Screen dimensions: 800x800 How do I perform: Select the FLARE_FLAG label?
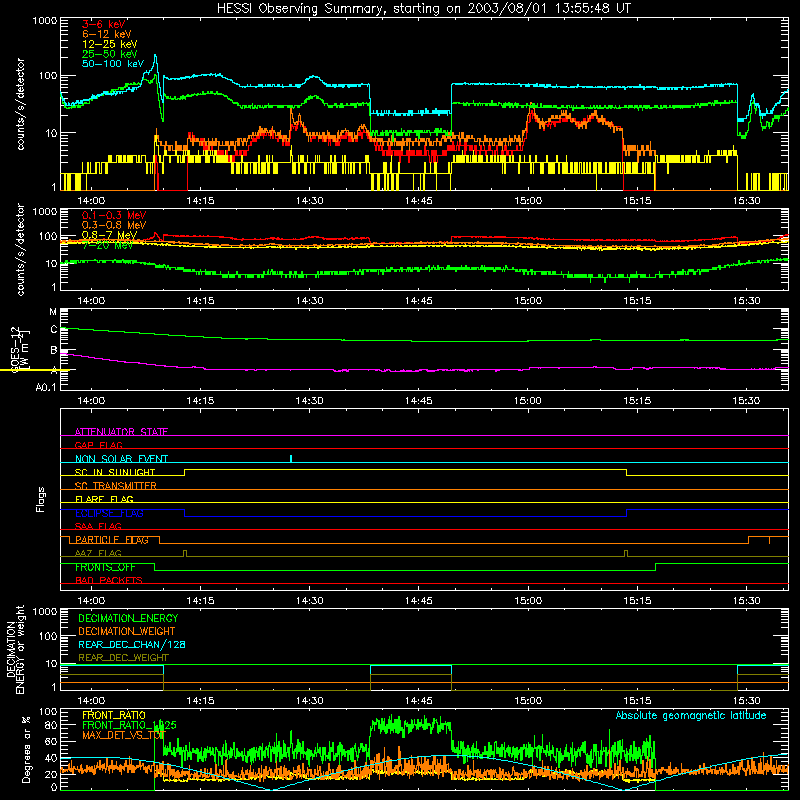tap(104, 499)
